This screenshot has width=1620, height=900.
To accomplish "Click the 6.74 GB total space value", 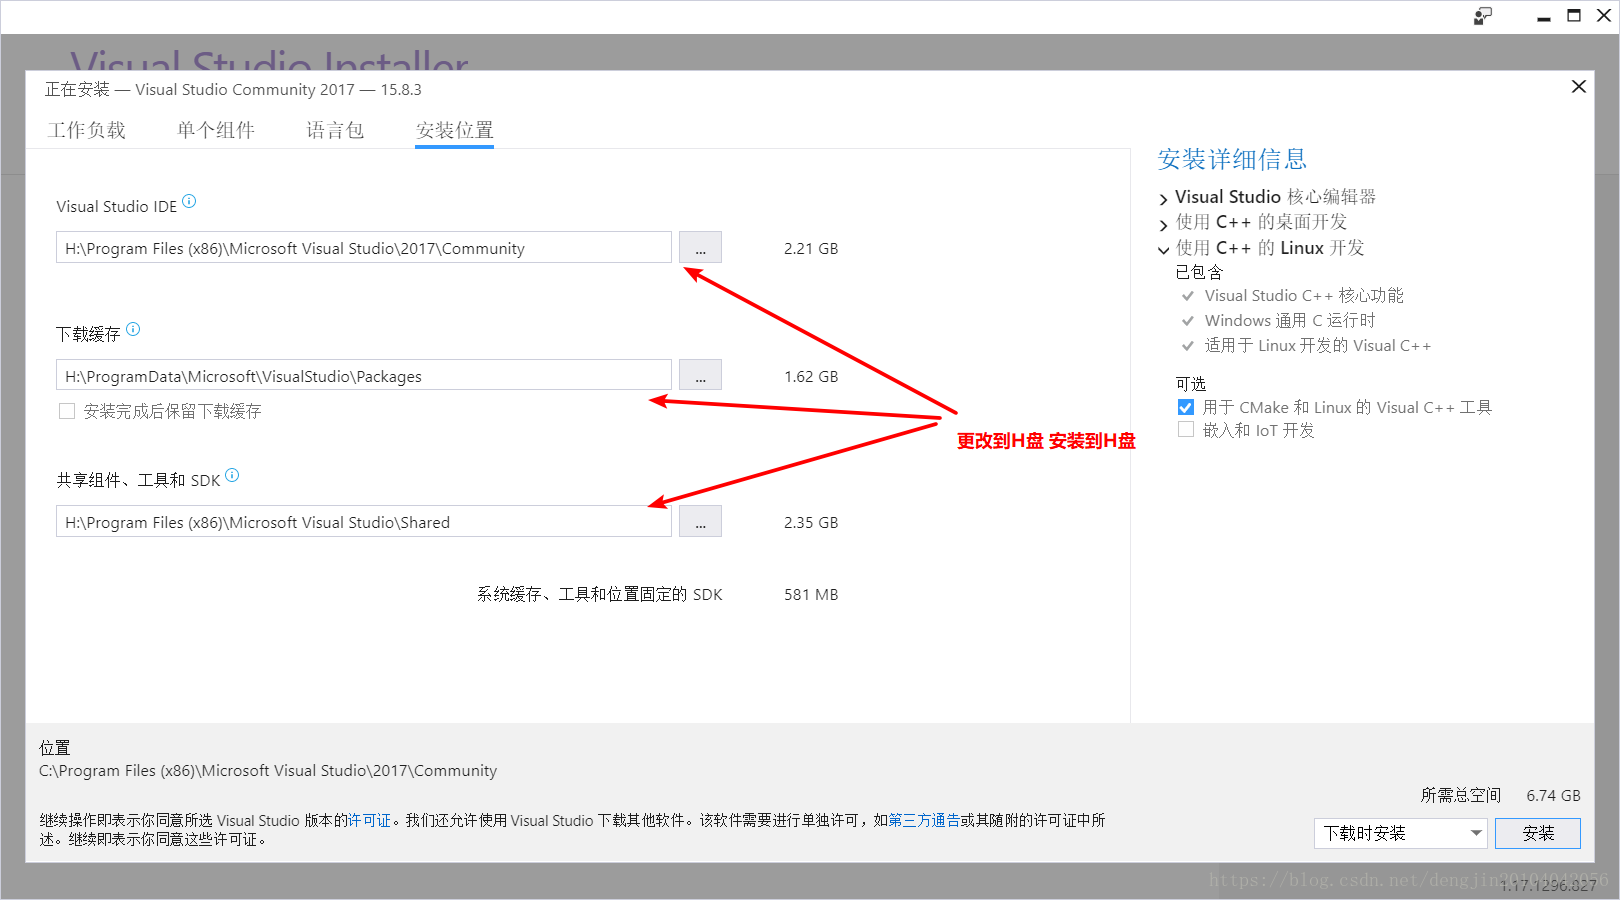I will click(x=1553, y=795).
